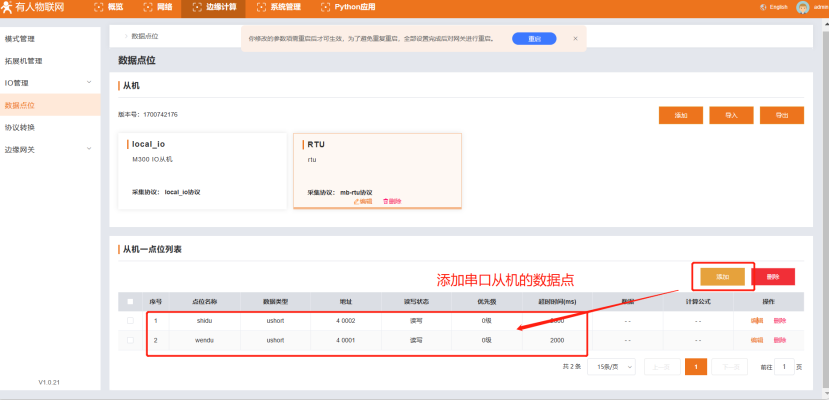Select 协议转换 in the sidebar
The width and height of the screenshot is (829, 400).
pos(20,127)
